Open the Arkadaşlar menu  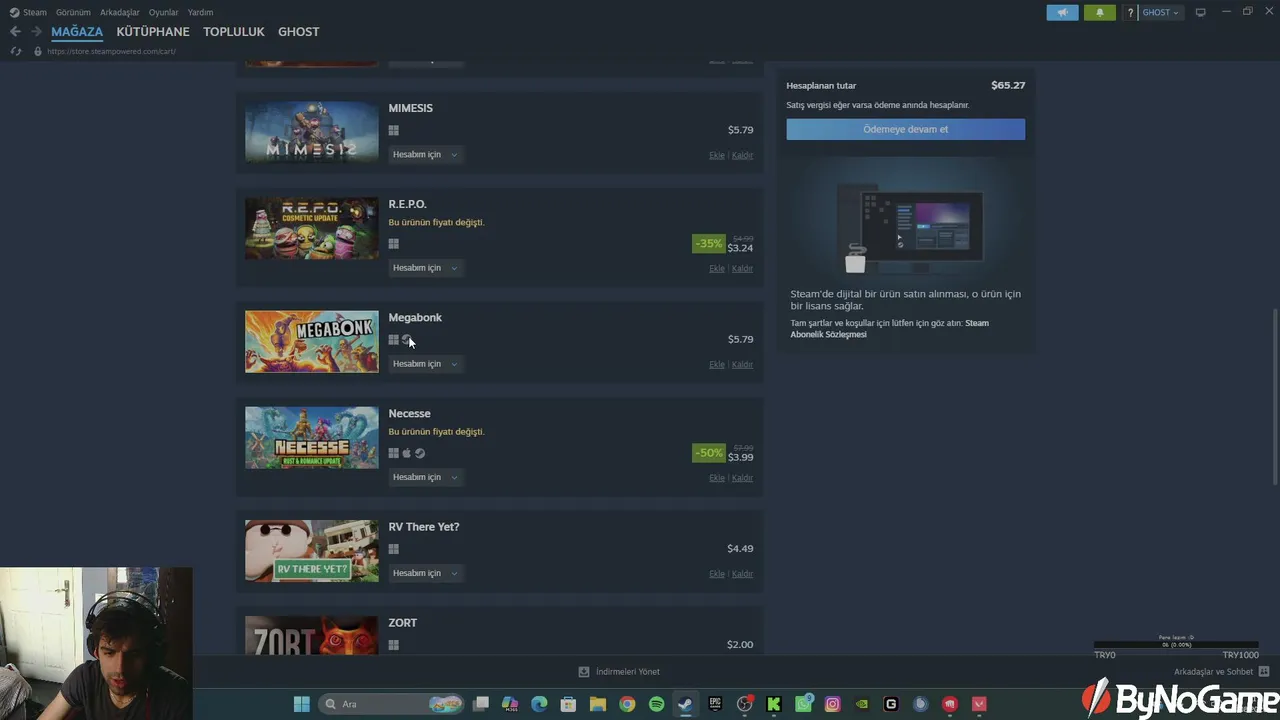120,12
